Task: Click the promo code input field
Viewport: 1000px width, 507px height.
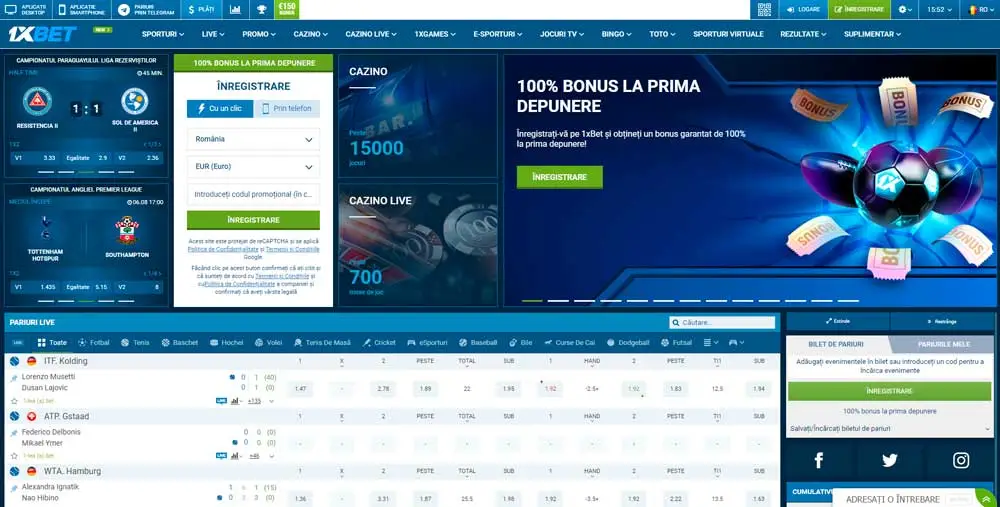Action: (253, 194)
